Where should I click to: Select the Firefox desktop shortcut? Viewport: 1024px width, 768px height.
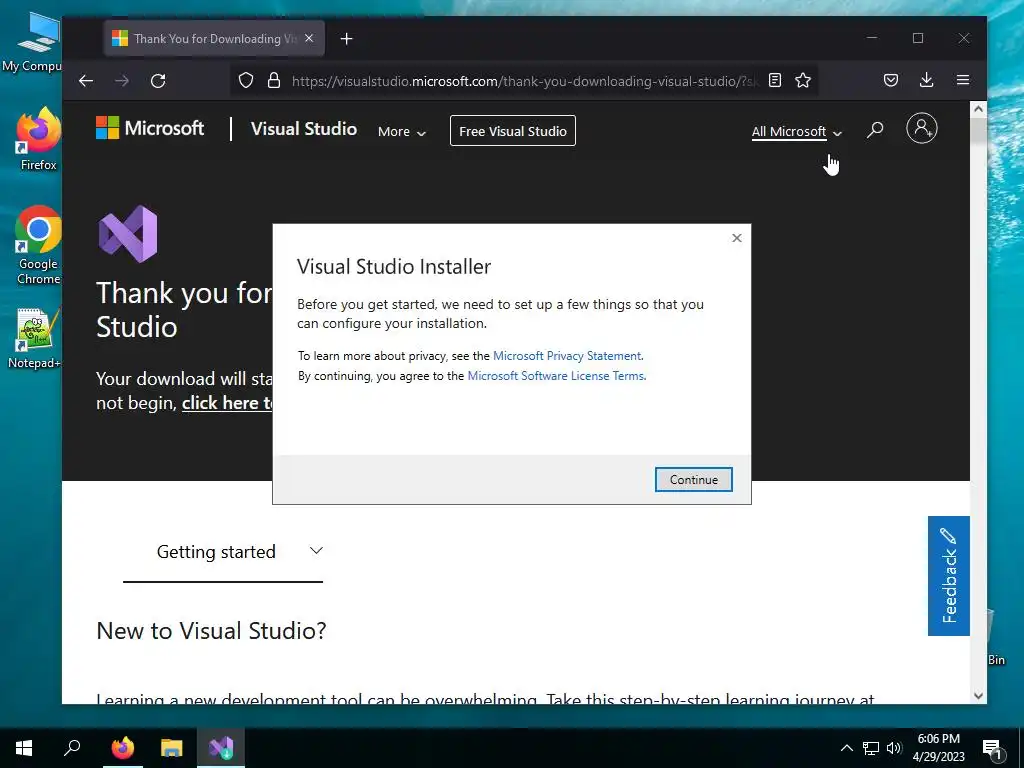[x=38, y=139]
